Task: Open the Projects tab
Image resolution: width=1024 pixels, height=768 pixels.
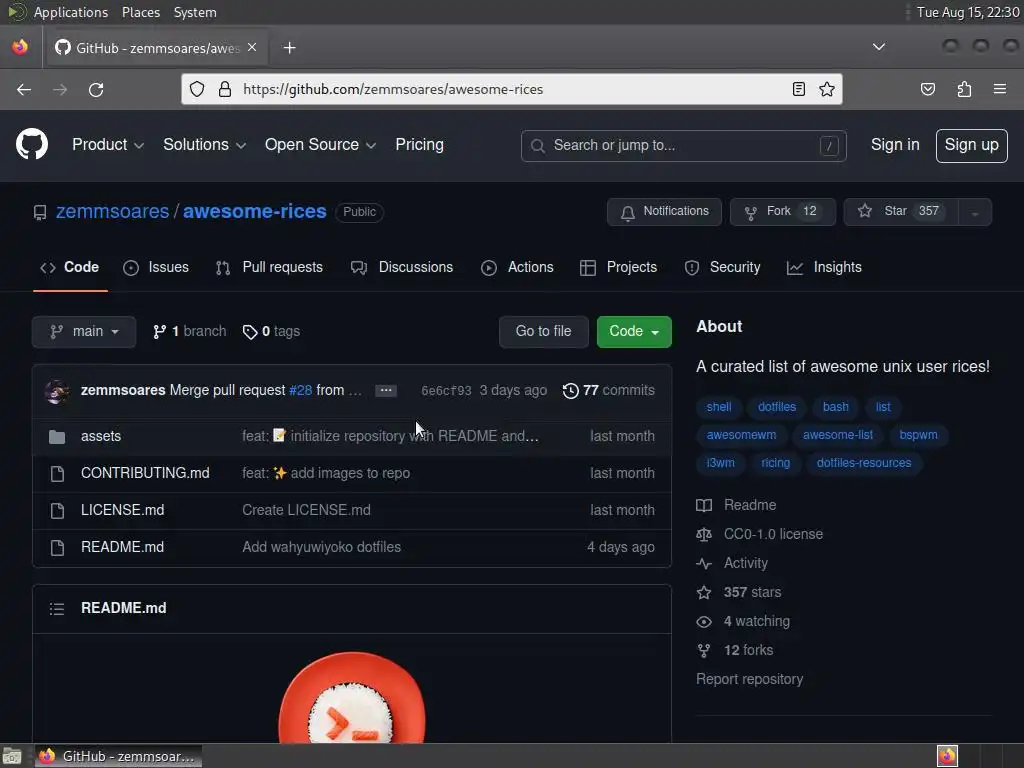Action: 618,267
